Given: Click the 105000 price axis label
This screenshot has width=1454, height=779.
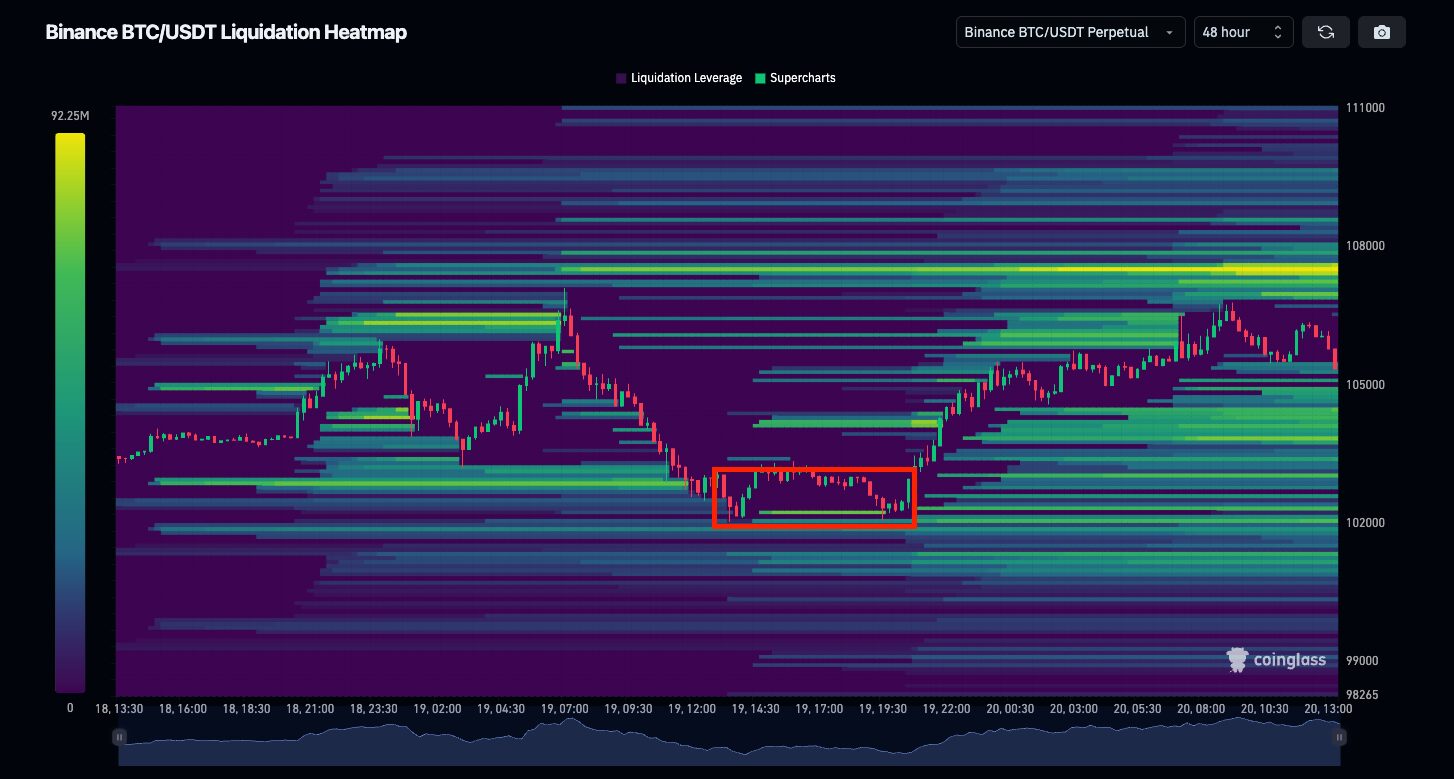Looking at the screenshot, I should point(1365,385).
